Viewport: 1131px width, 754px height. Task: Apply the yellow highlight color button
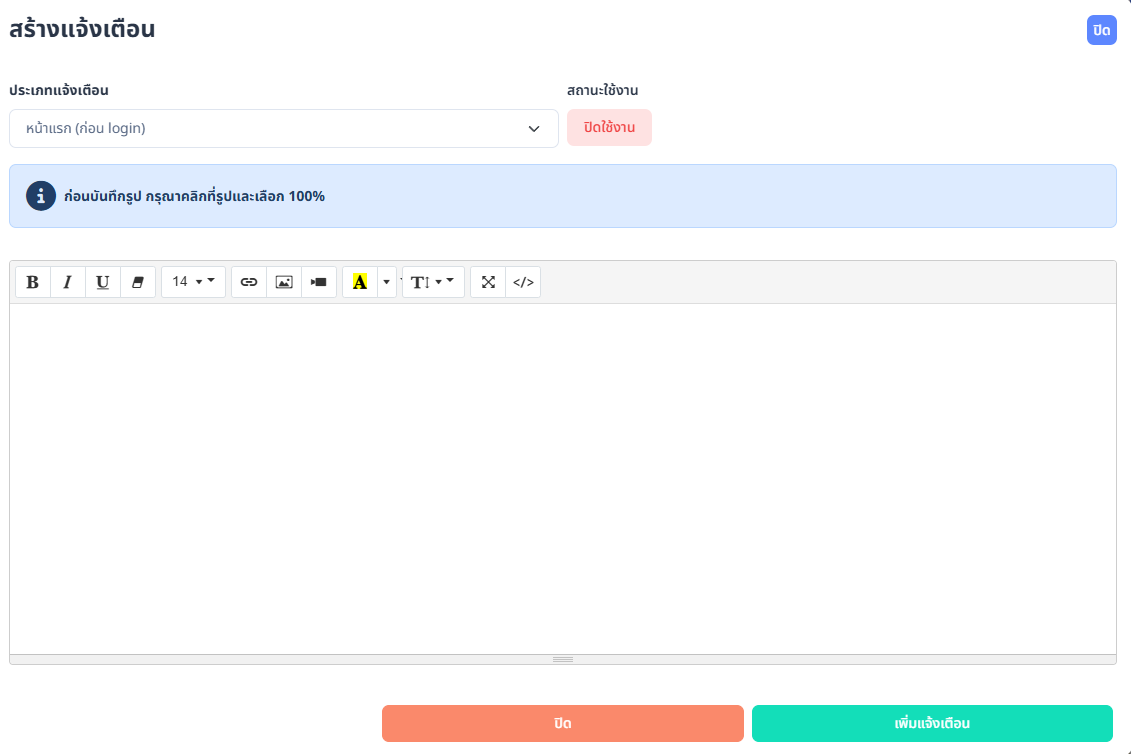pos(360,282)
